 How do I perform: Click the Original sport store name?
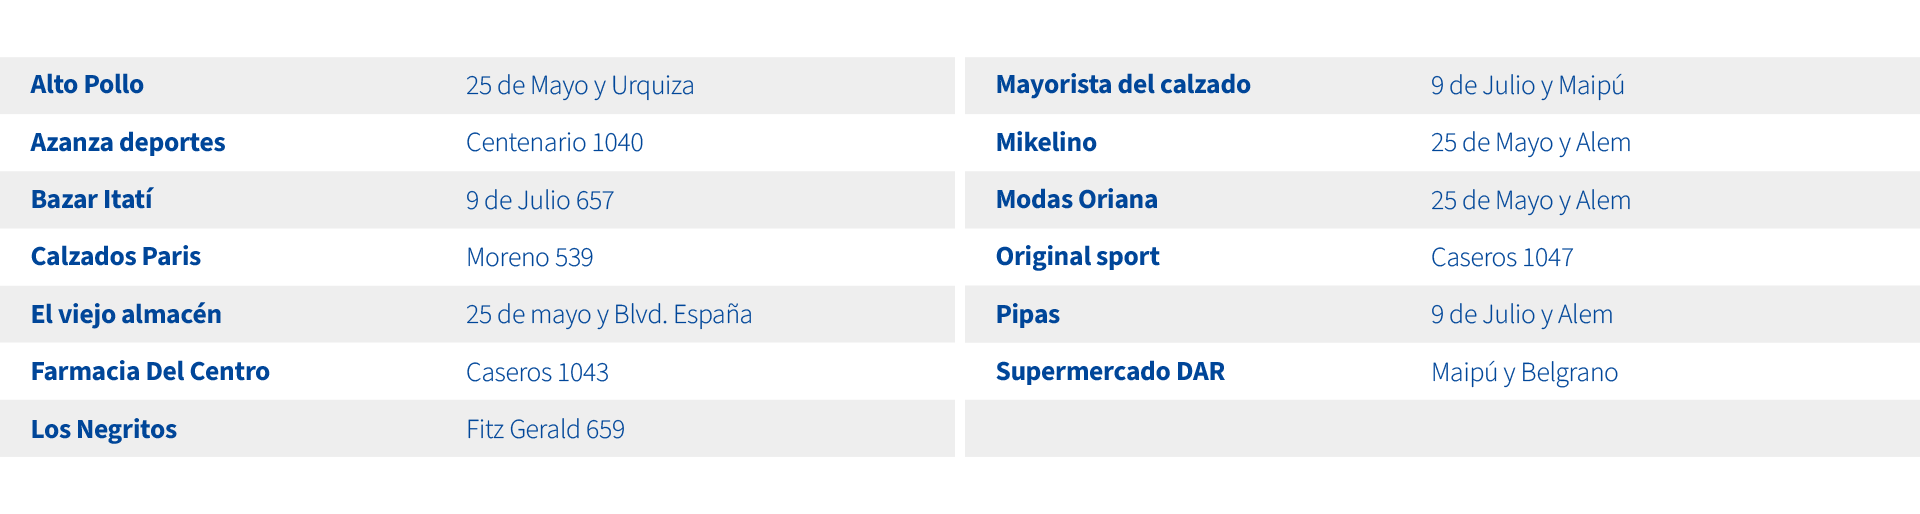1078,257
